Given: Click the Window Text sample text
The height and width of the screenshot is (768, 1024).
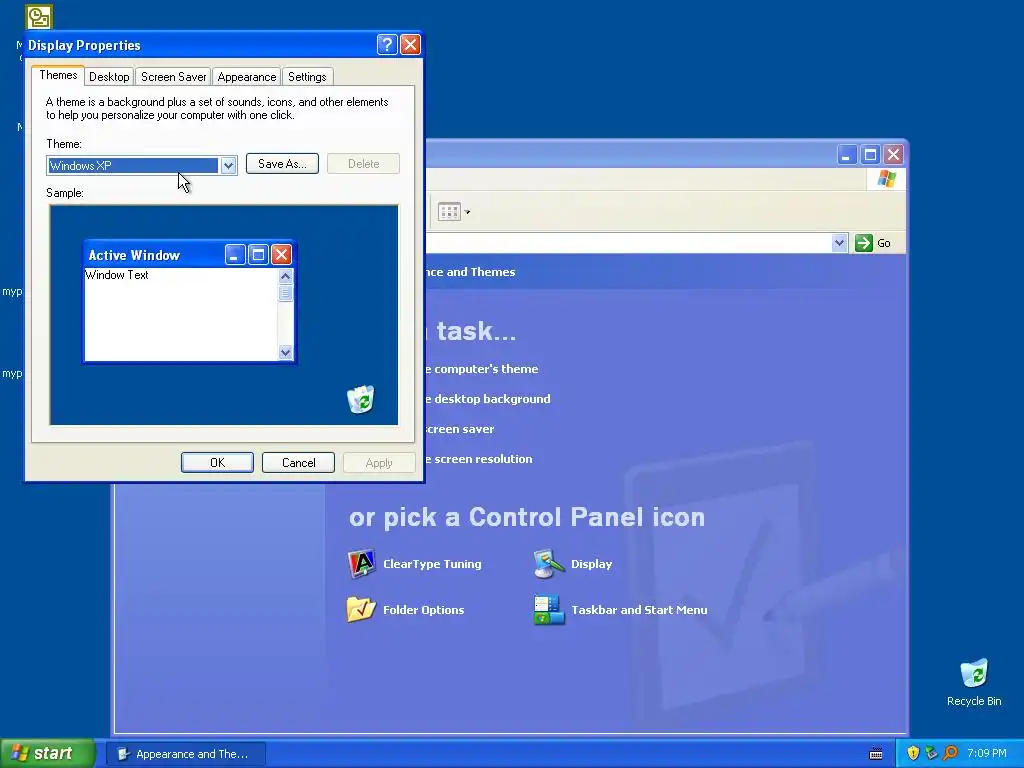Looking at the screenshot, I should click(117, 275).
